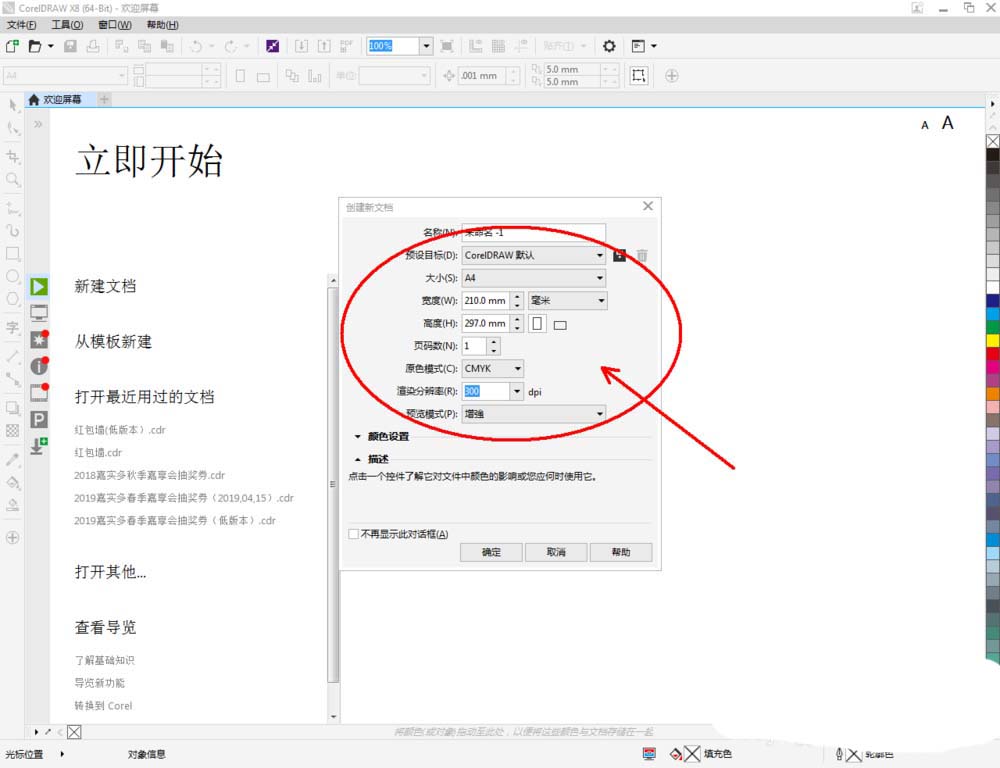Click the Import toolbar icon
The height and width of the screenshot is (768, 1000).
coord(301,46)
